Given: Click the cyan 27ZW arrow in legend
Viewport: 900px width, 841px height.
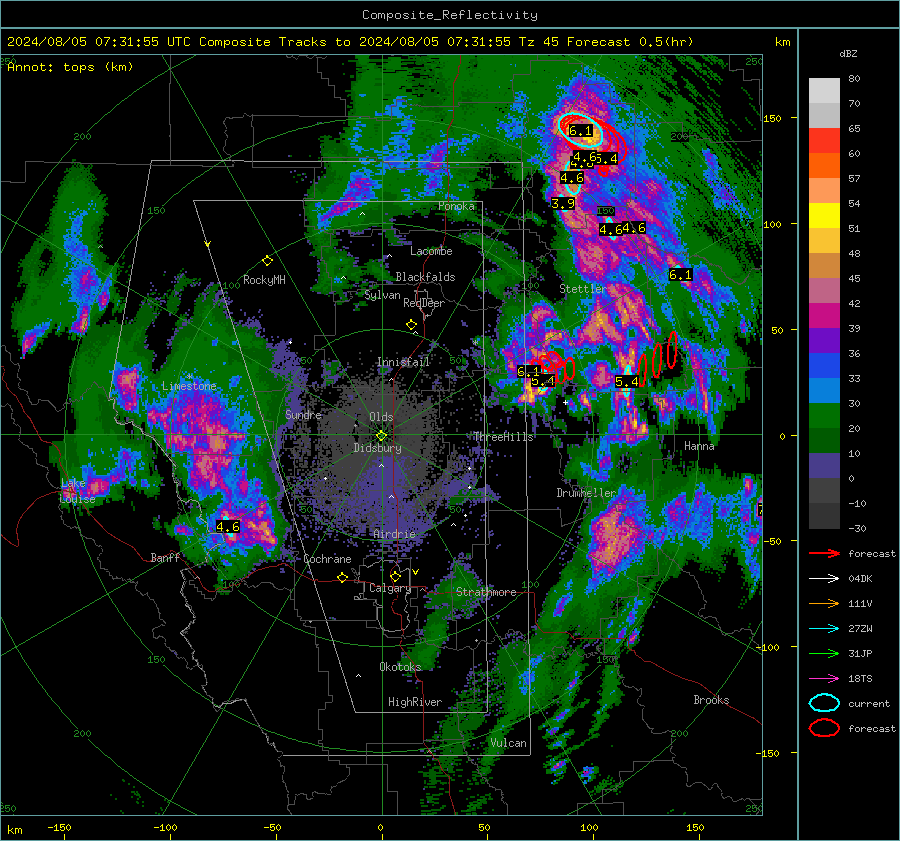Looking at the screenshot, I should (x=824, y=628).
